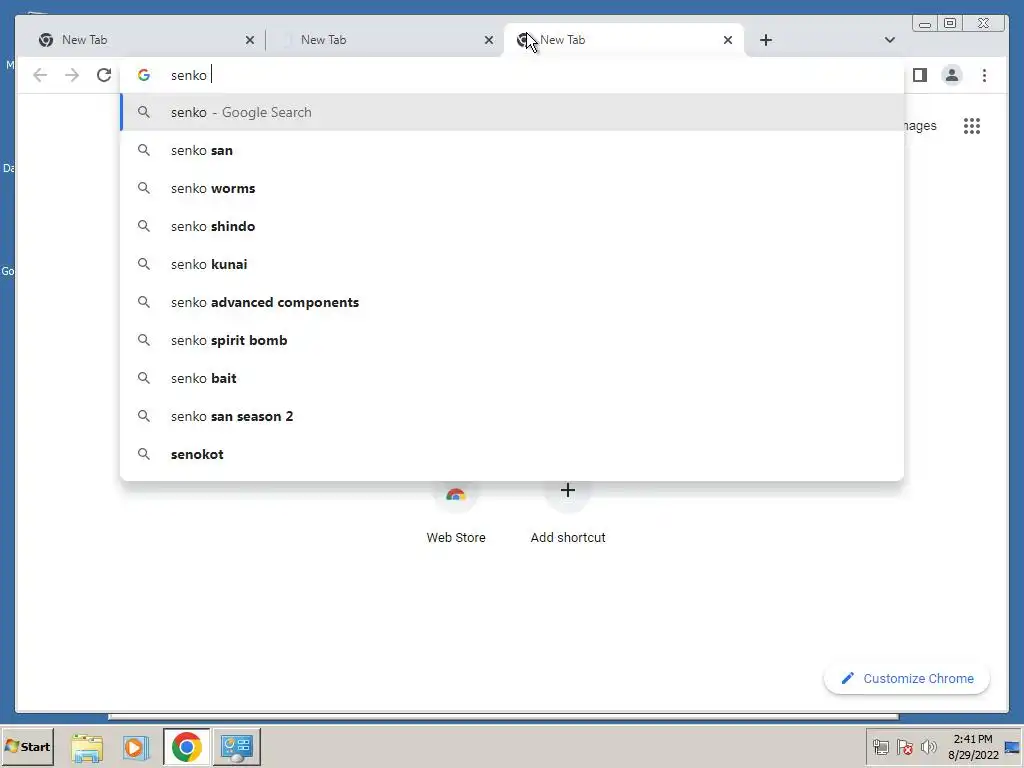Click the network tray icon
The width and height of the screenshot is (1024, 768).
tap(880, 746)
